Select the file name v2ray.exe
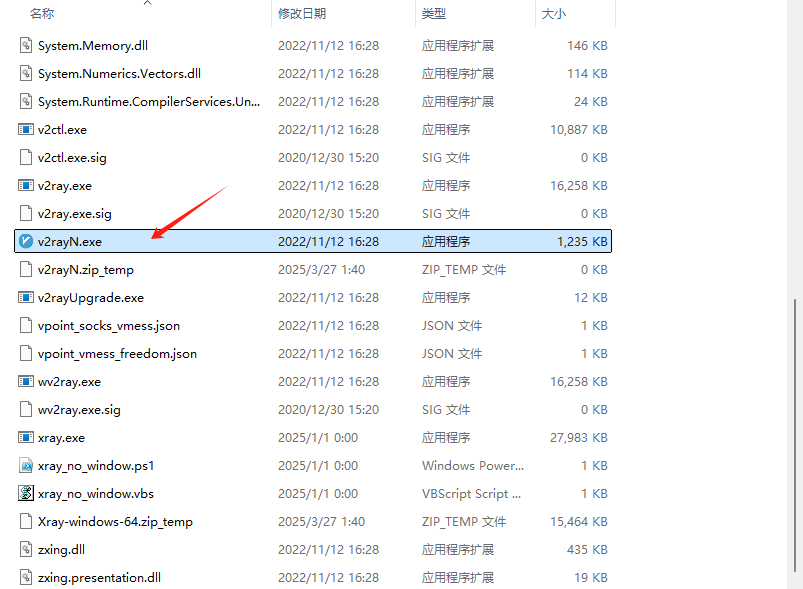The image size is (803, 589). 65,186
